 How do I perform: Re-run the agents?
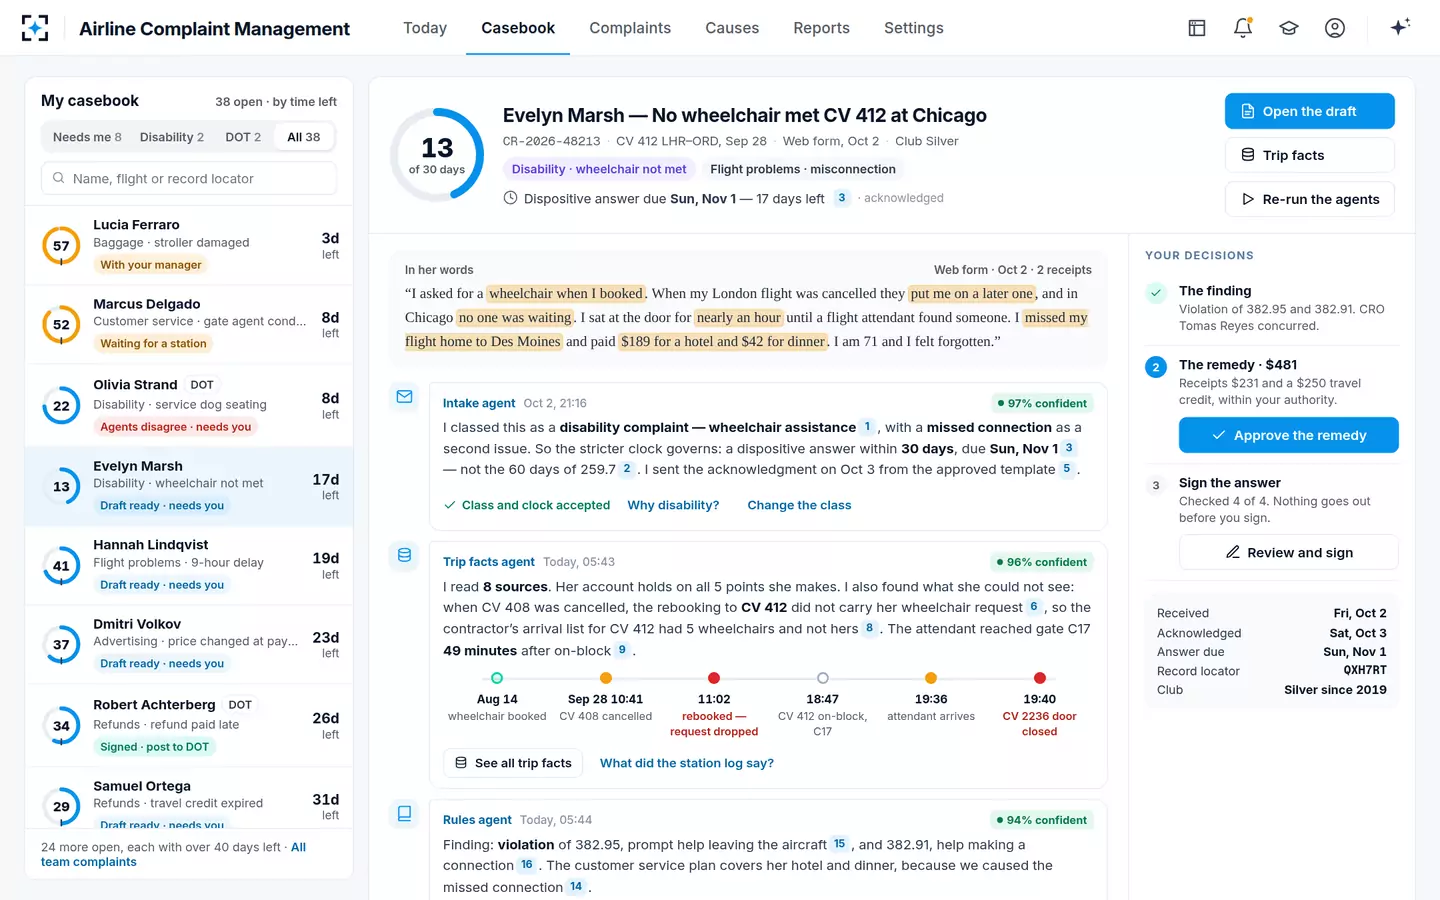[x=1309, y=199]
